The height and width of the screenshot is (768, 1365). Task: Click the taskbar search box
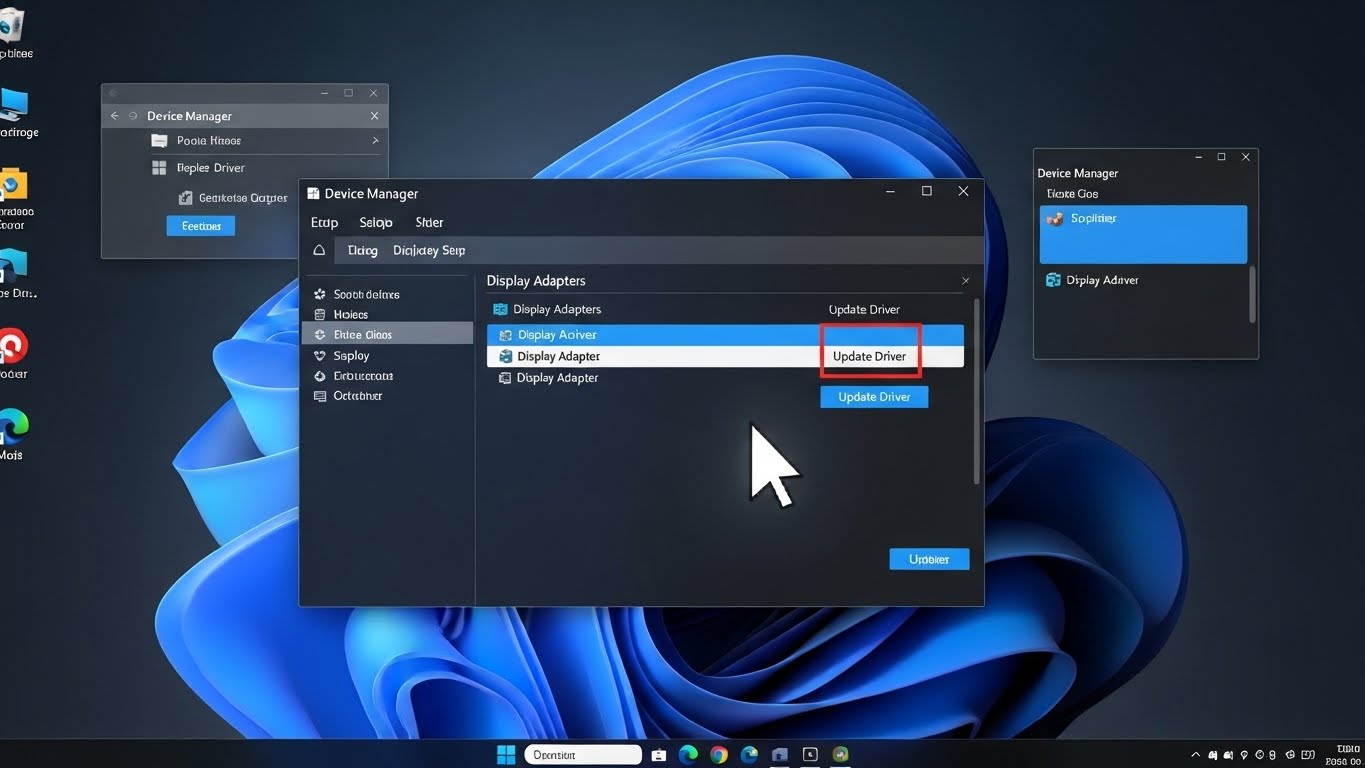click(582, 755)
